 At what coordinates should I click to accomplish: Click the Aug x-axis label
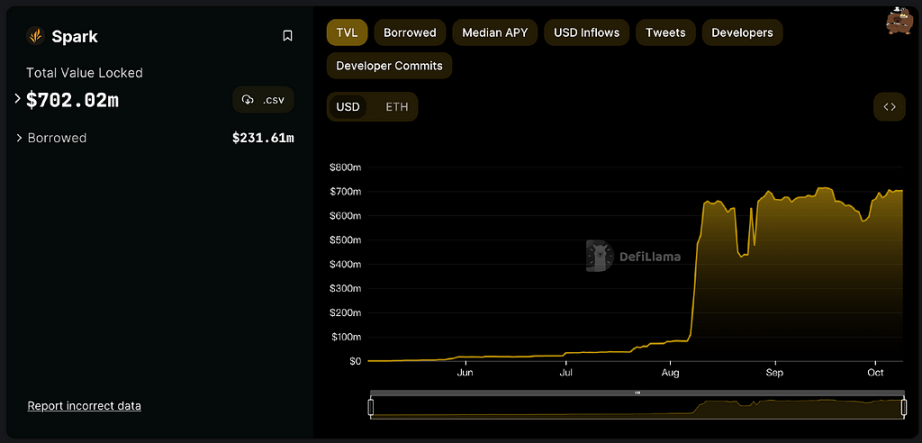click(x=670, y=372)
